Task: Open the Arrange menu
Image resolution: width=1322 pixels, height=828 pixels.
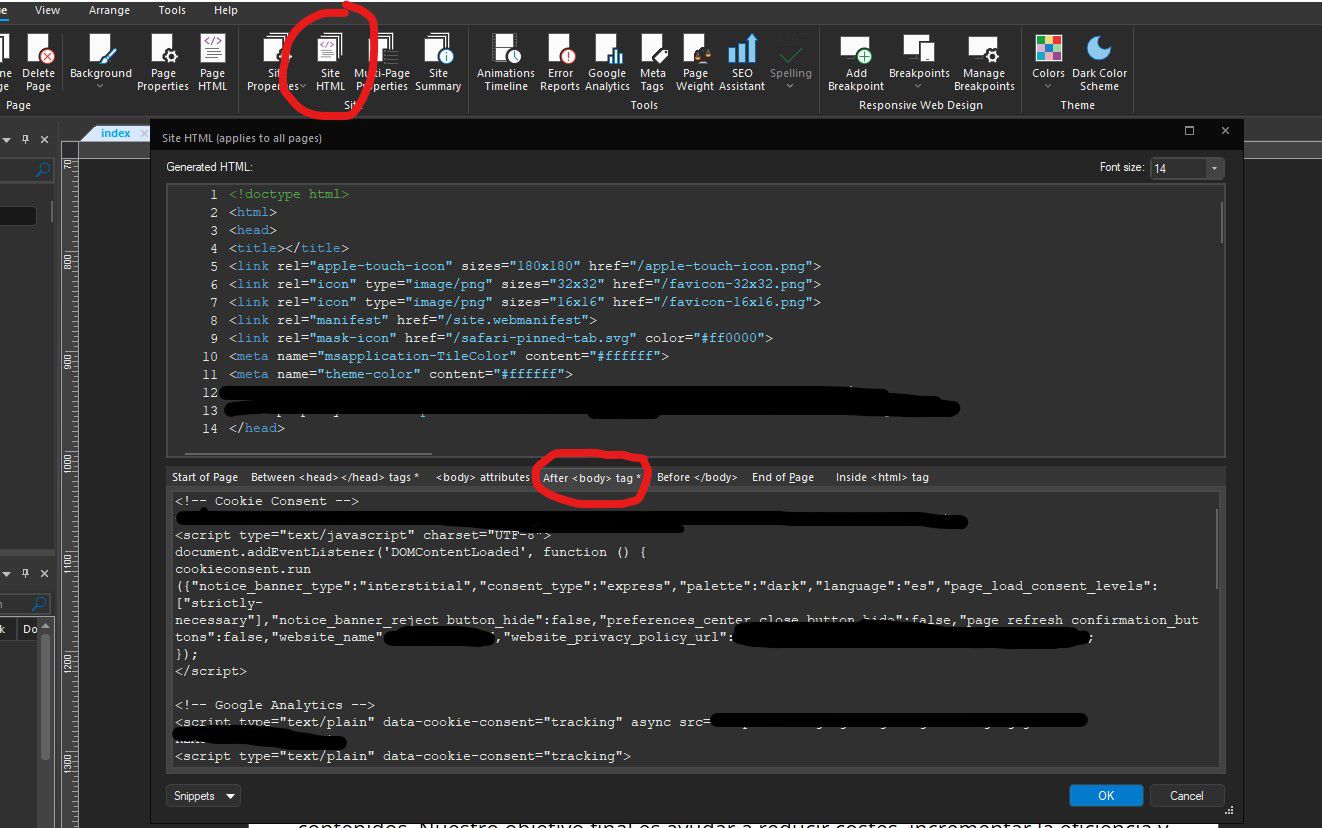Action: [x=109, y=10]
